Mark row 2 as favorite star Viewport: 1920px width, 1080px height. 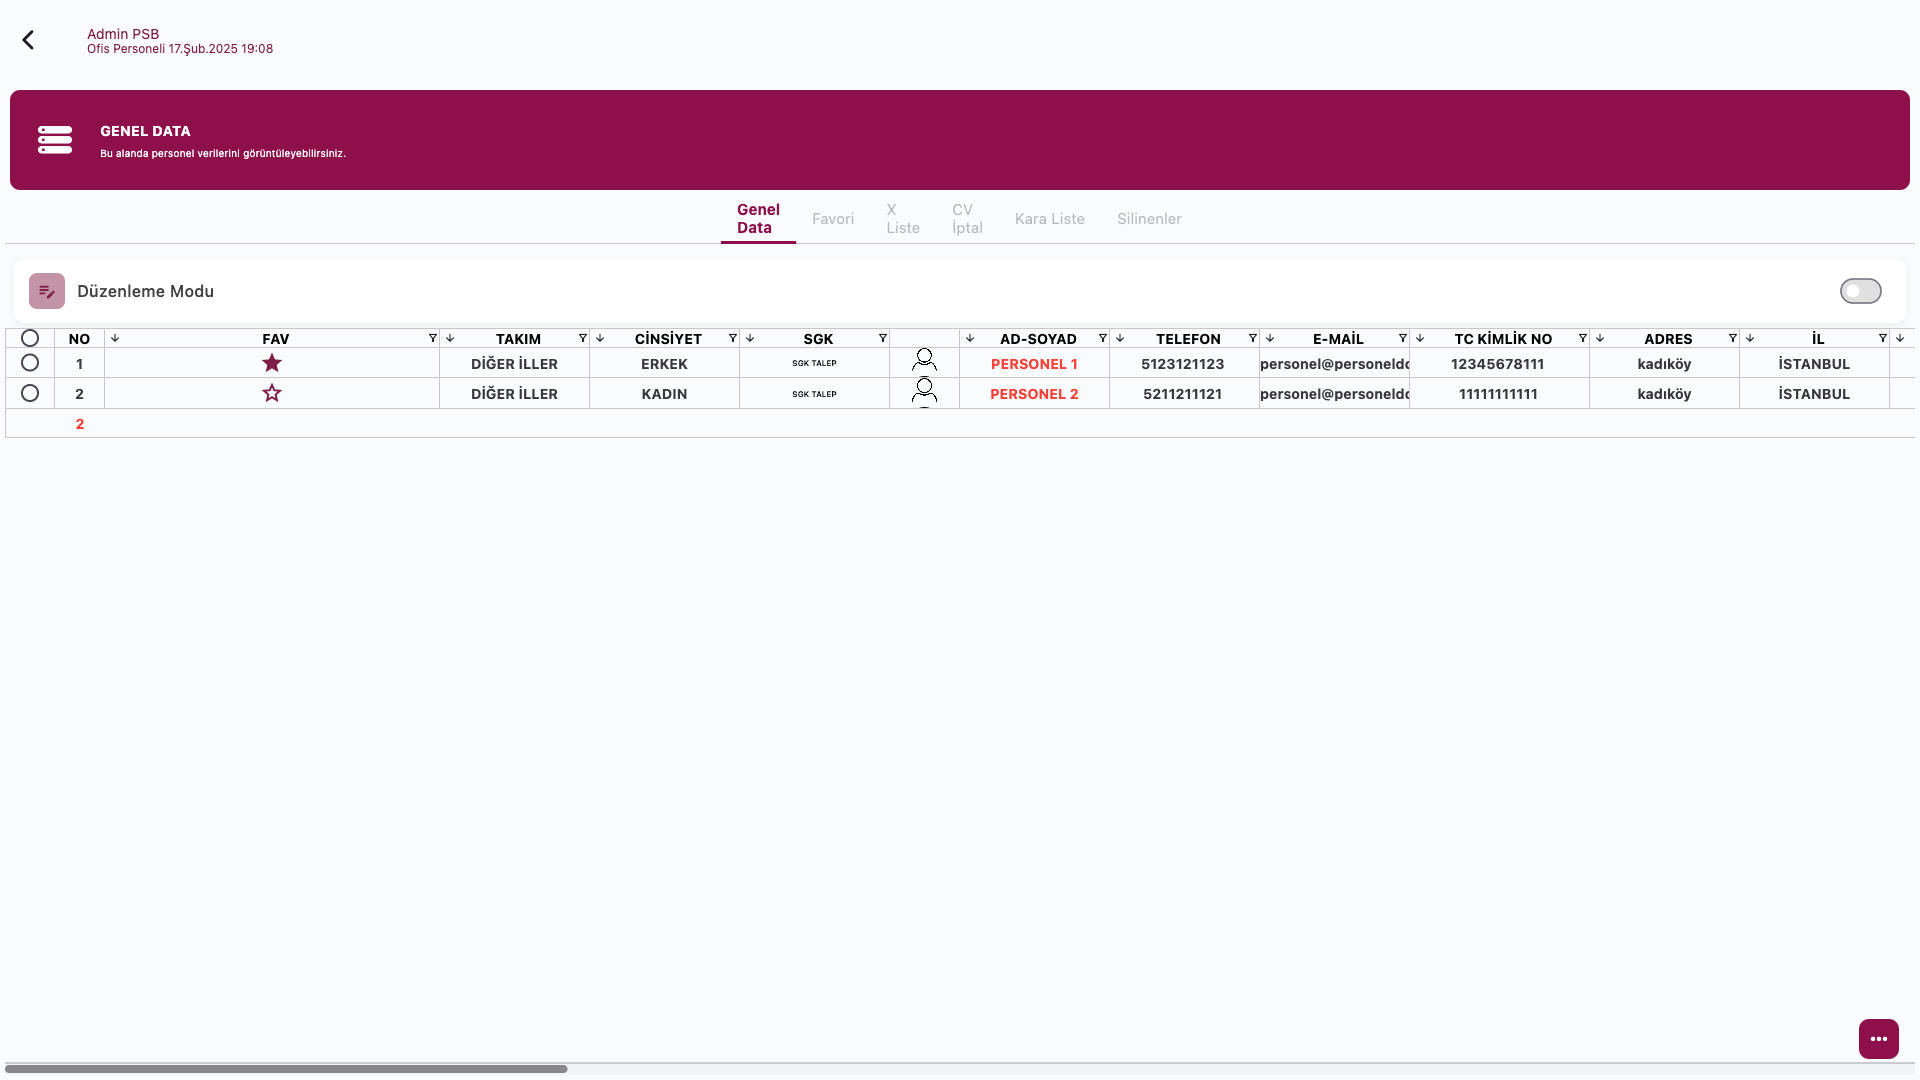[x=272, y=393]
